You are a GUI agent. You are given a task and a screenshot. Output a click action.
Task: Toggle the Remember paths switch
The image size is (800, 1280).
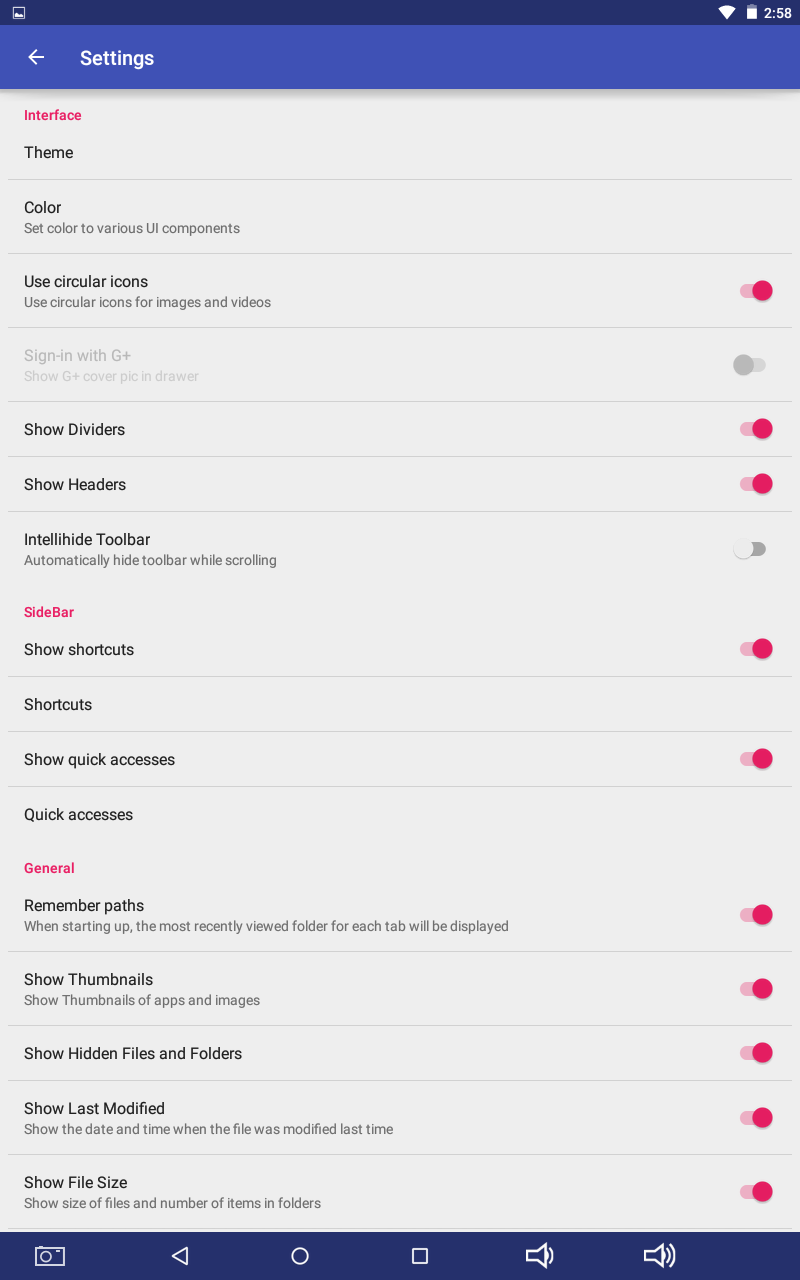coord(756,915)
